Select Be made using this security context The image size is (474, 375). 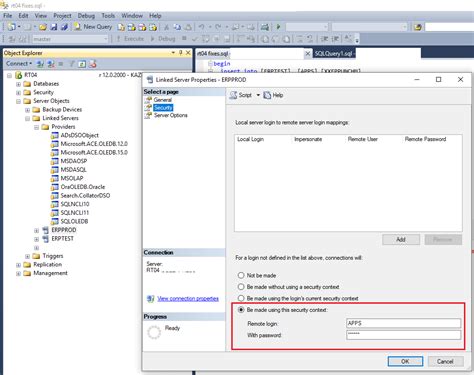click(241, 310)
